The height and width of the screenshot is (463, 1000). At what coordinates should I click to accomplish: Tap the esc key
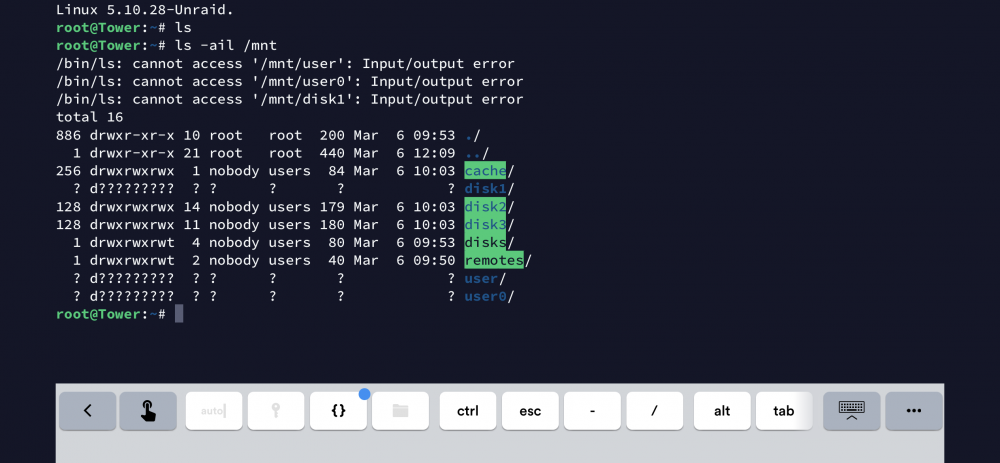coord(530,411)
